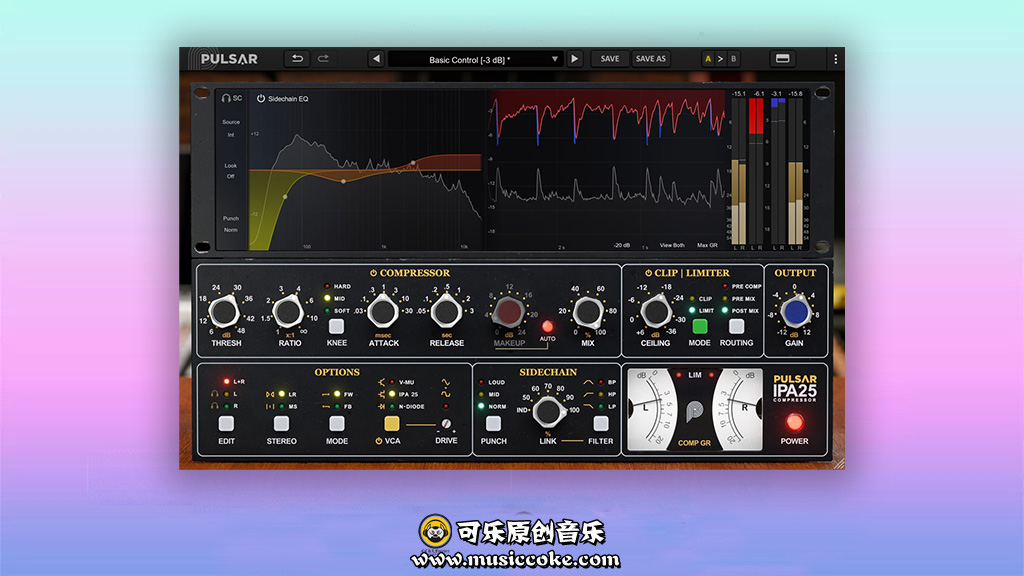Change the sidechain Source Int selector
This screenshot has width=1024, height=576.
(x=230, y=134)
